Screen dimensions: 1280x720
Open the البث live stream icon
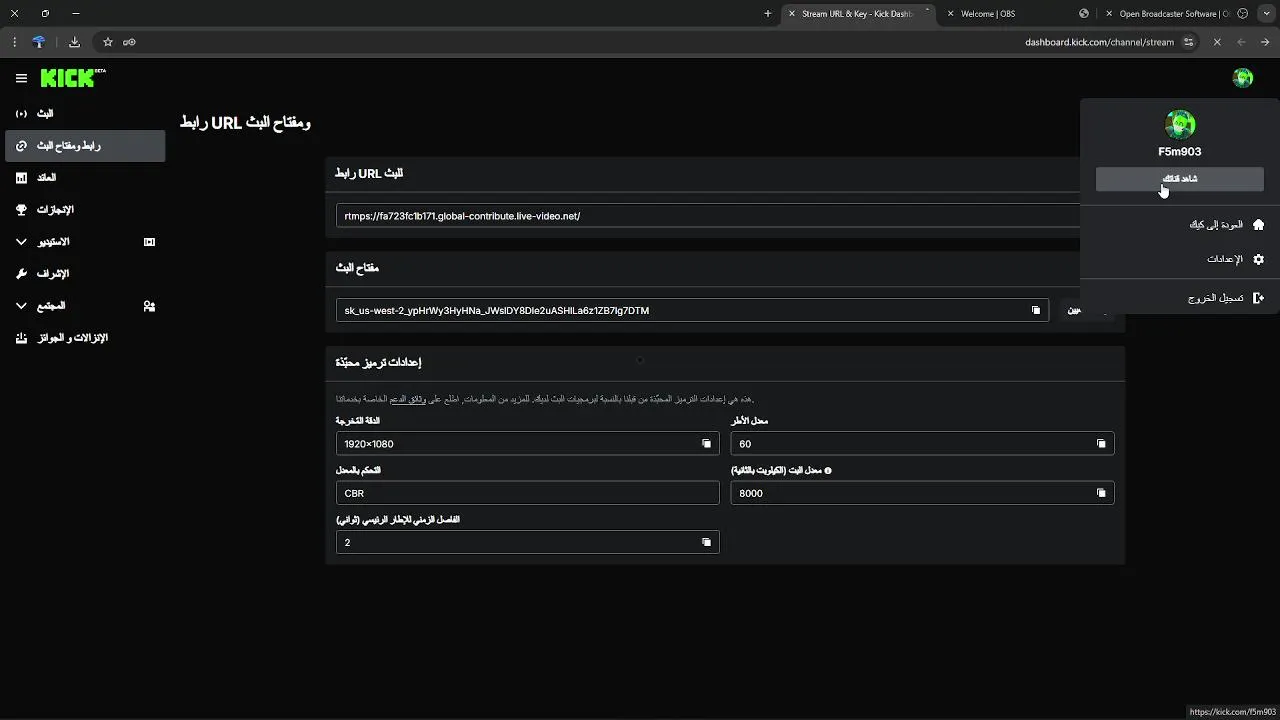tap(21, 114)
